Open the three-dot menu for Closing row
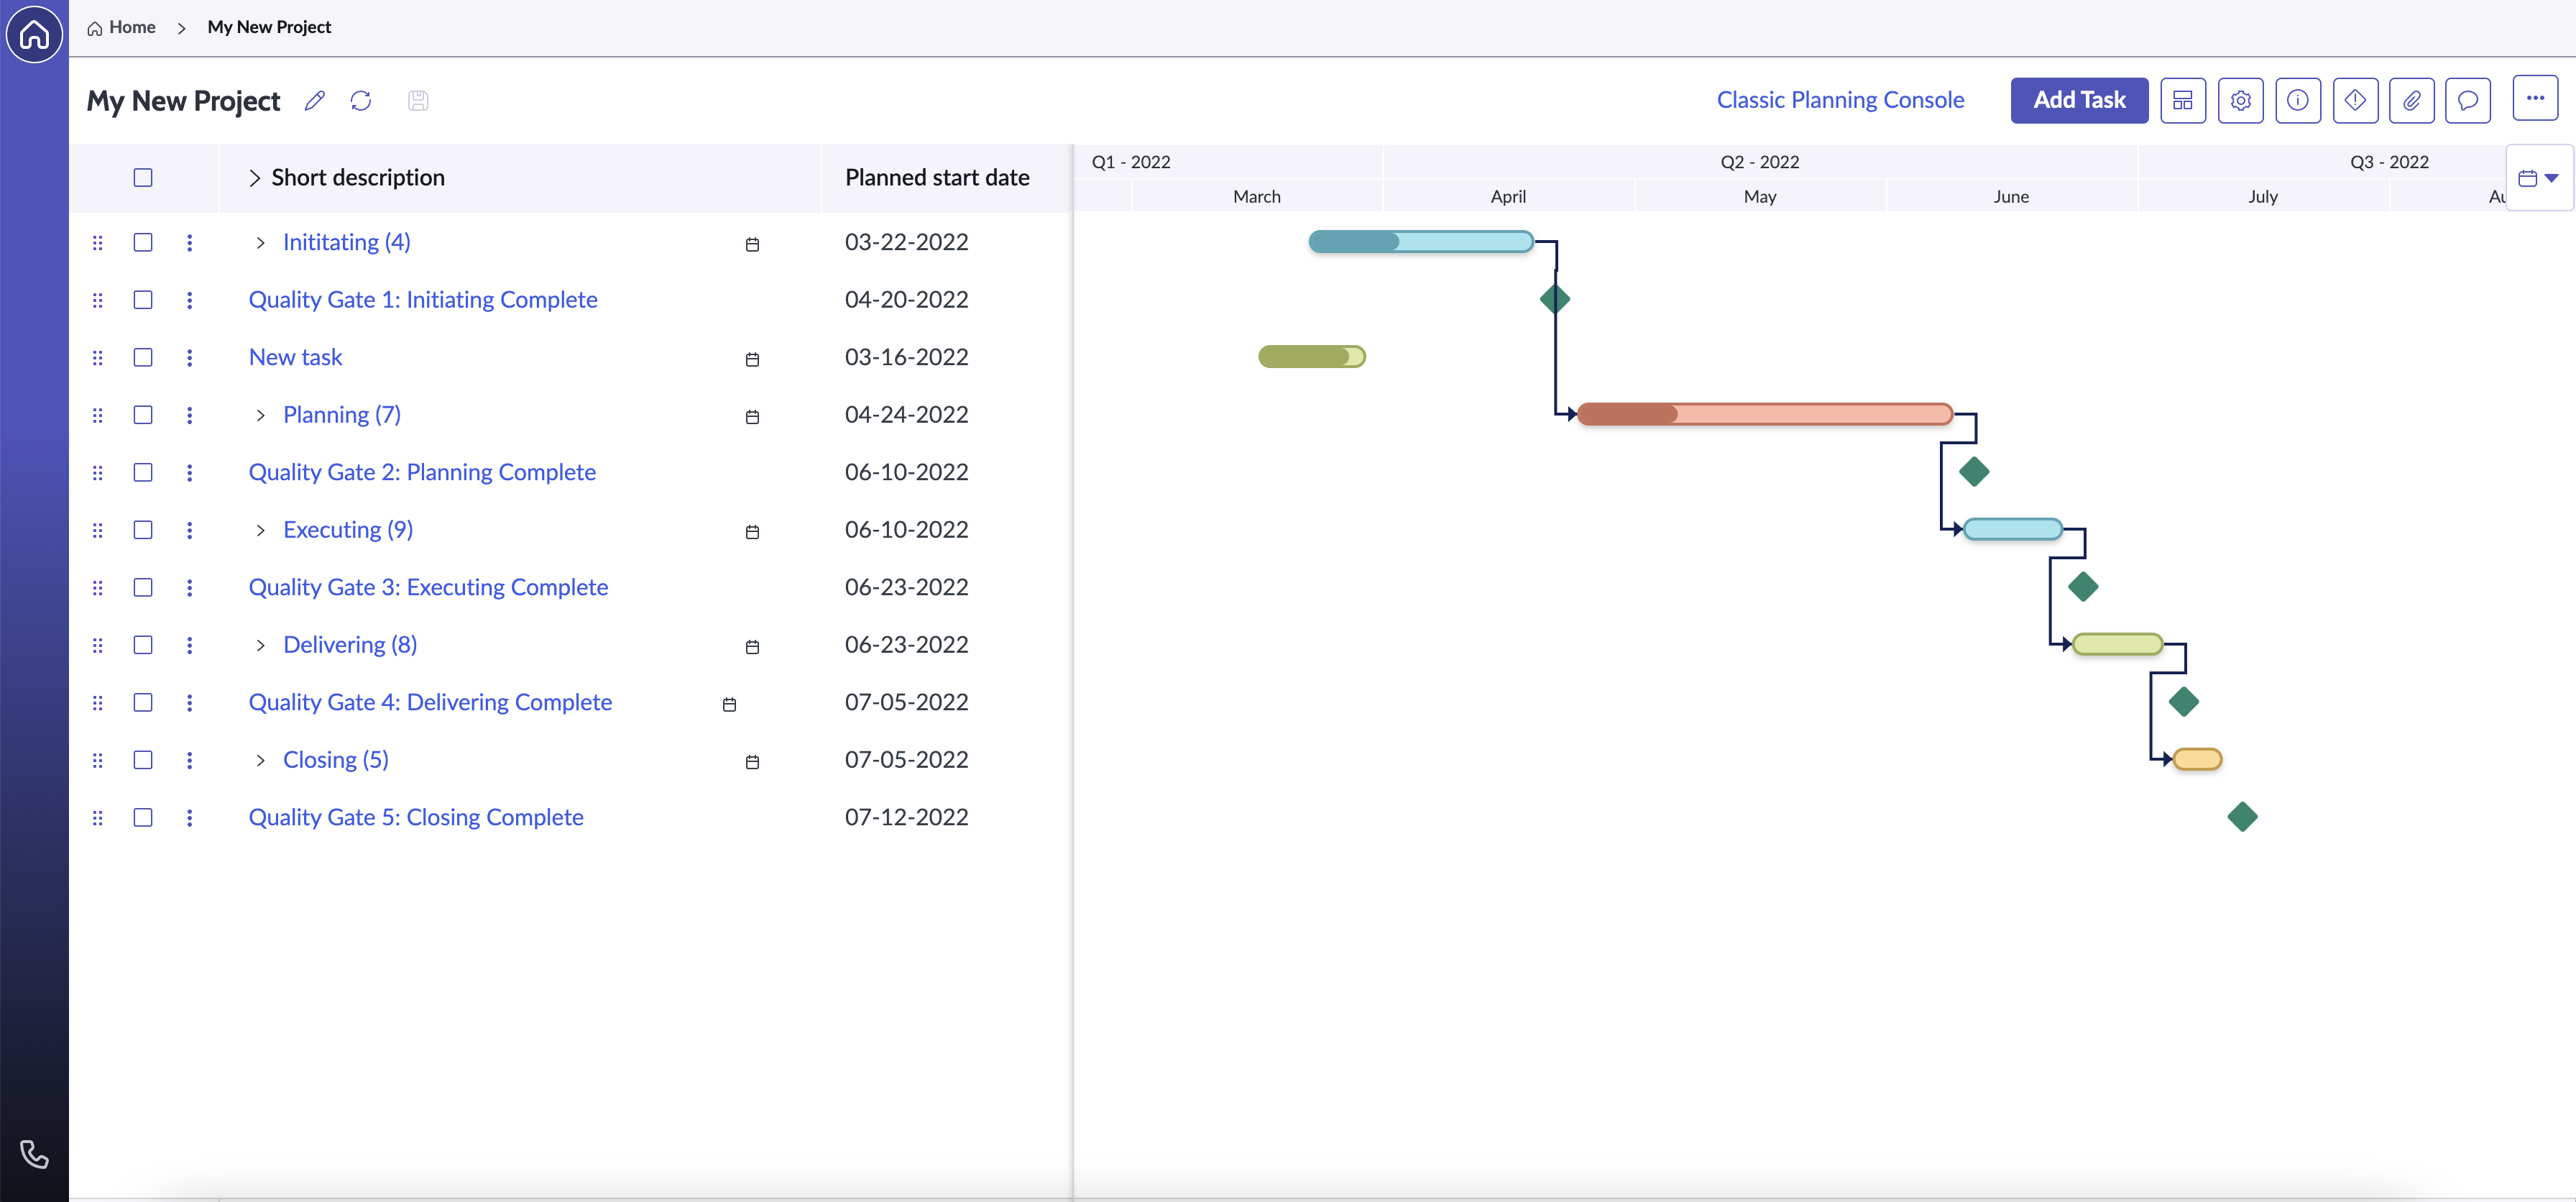Viewport: 2576px width, 1202px height. 189,760
